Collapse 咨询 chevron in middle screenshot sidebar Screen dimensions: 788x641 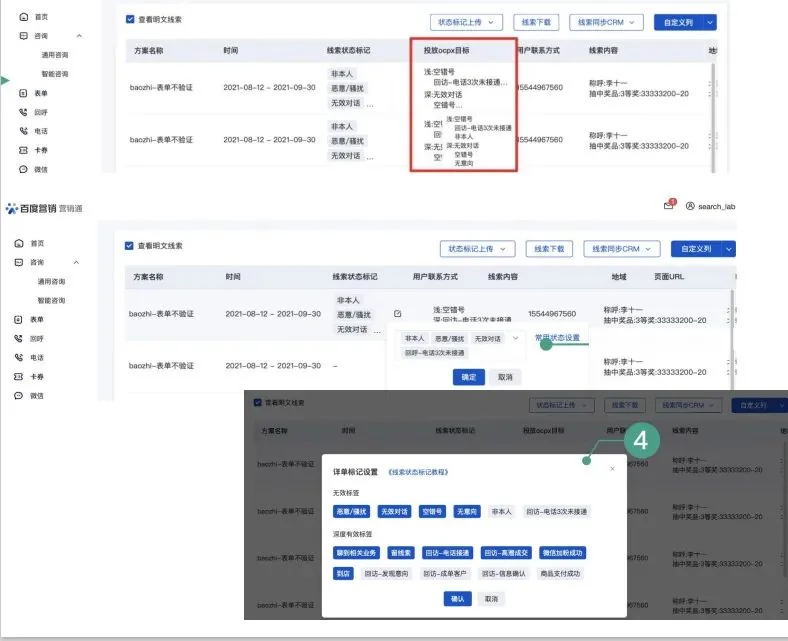point(76,262)
